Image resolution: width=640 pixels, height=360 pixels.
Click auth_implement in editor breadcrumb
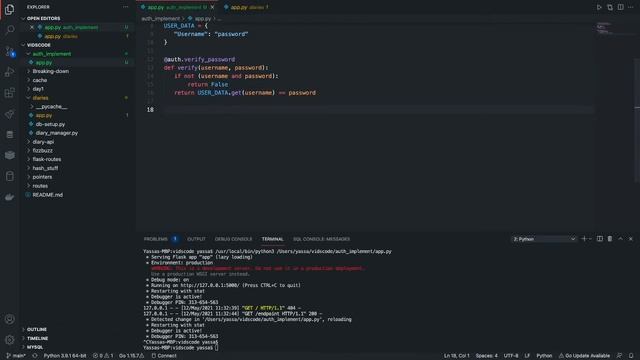click(x=160, y=18)
